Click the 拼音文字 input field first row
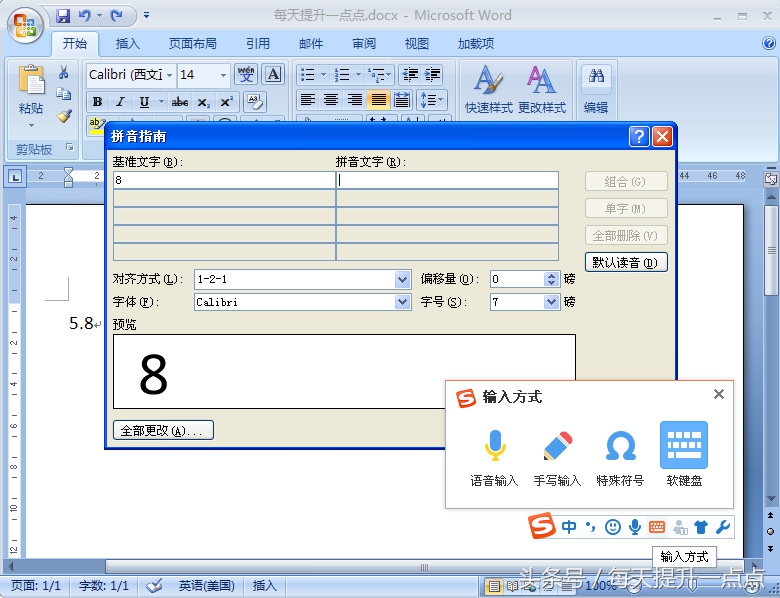Screen dimensions: 780x598 (x=447, y=181)
